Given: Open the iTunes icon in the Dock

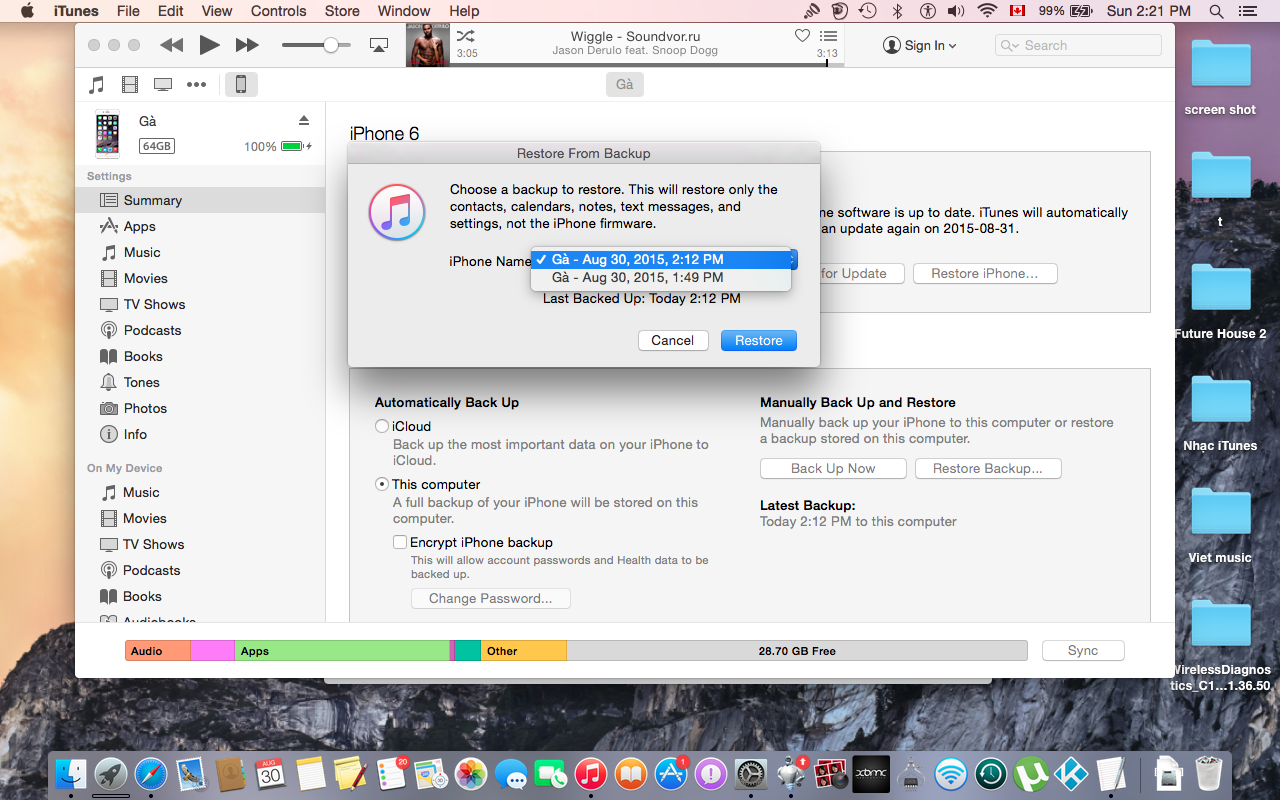Looking at the screenshot, I should pos(591,773).
